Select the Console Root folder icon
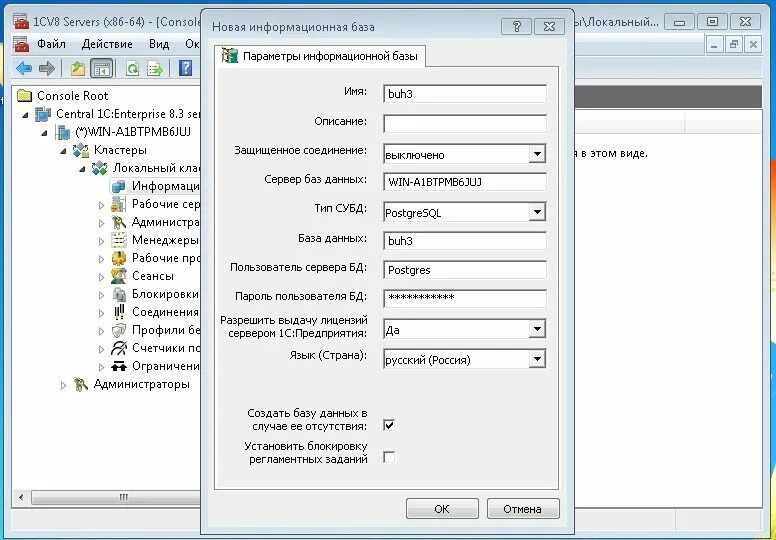Image resolution: width=776 pixels, height=540 pixels. tap(24, 96)
